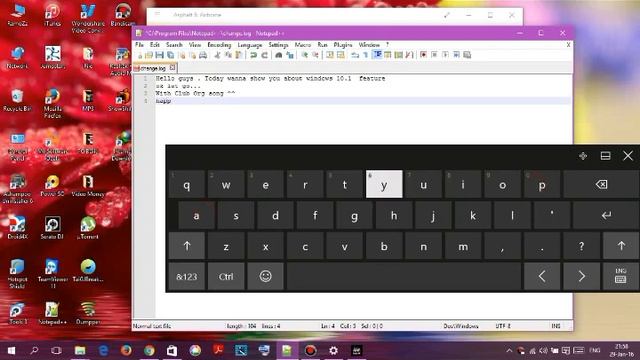The width and height of the screenshot is (640, 360).
Task: Toggle Show All Characters in the toolbar
Action: pos(366,55)
